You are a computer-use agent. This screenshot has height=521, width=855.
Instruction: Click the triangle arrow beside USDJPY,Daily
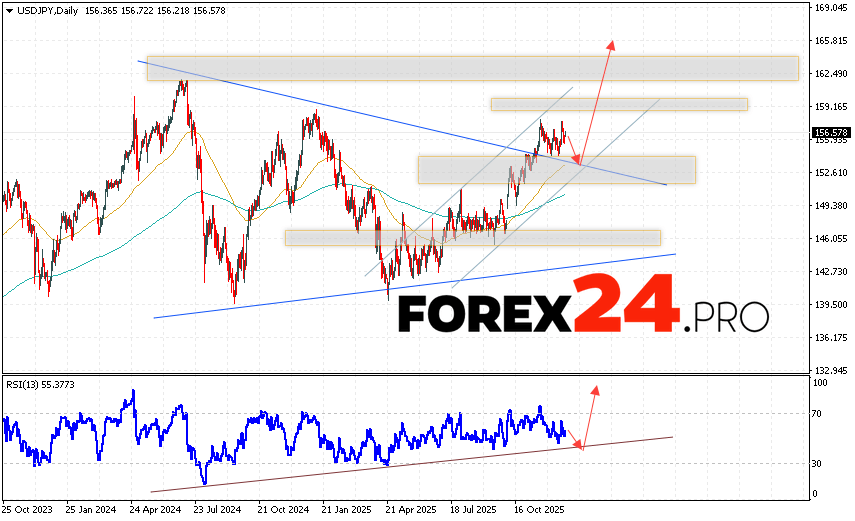pyautogui.click(x=9, y=8)
